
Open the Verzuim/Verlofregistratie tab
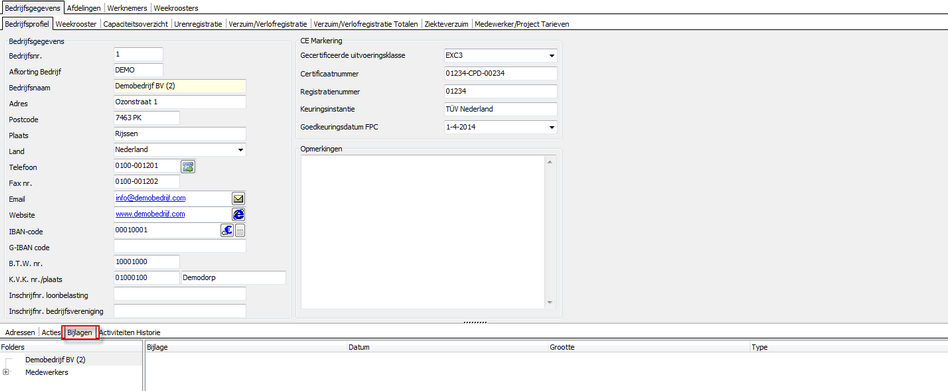click(268, 24)
